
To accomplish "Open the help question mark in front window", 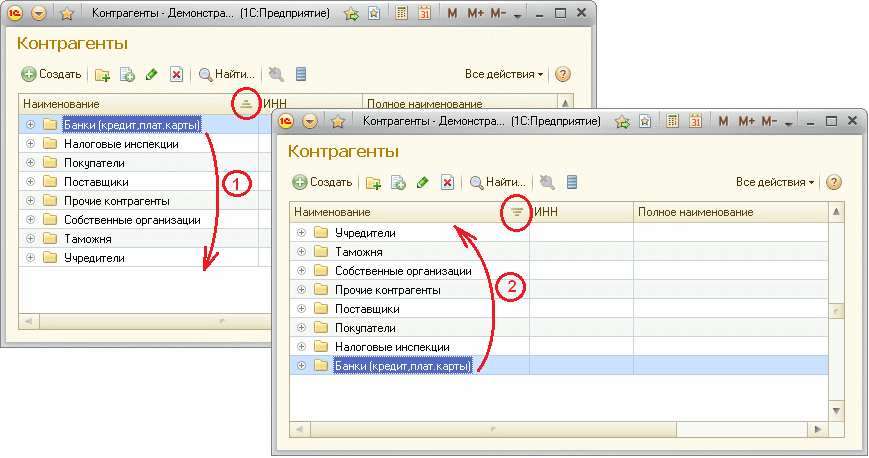I will tap(833, 182).
